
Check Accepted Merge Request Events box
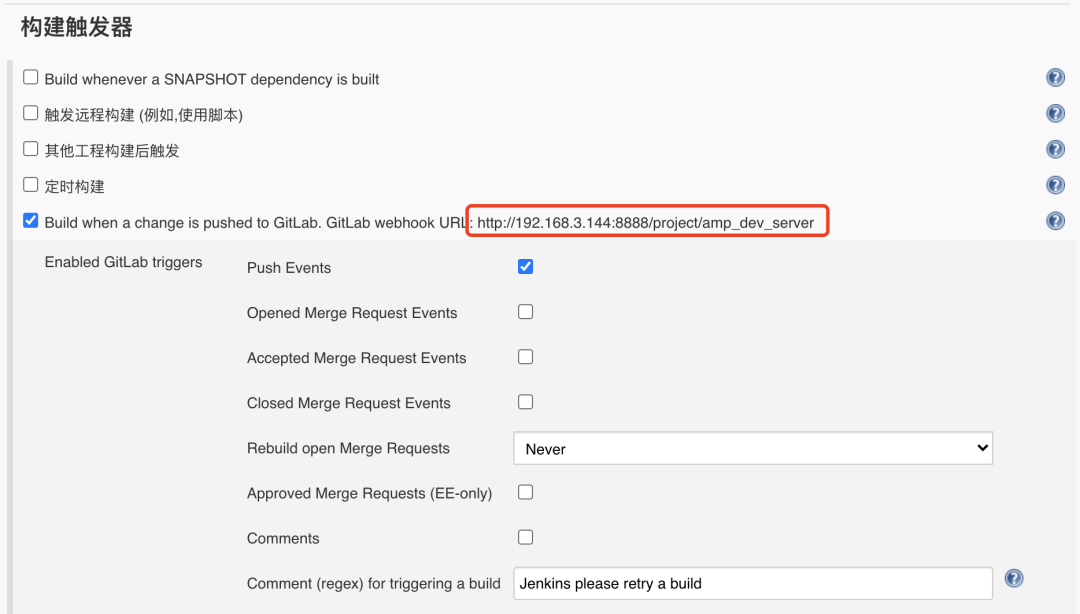(x=525, y=357)
